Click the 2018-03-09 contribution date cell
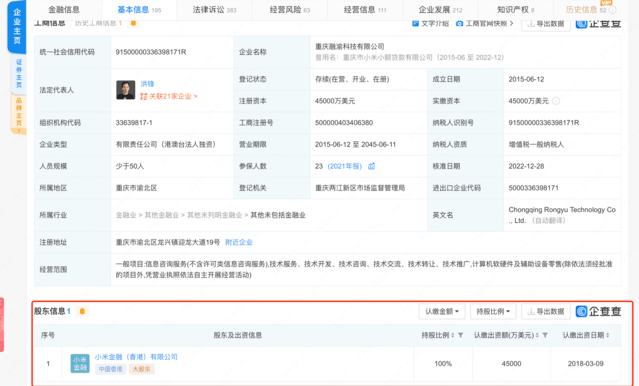 pyautogui.click(x=586, y=364)
